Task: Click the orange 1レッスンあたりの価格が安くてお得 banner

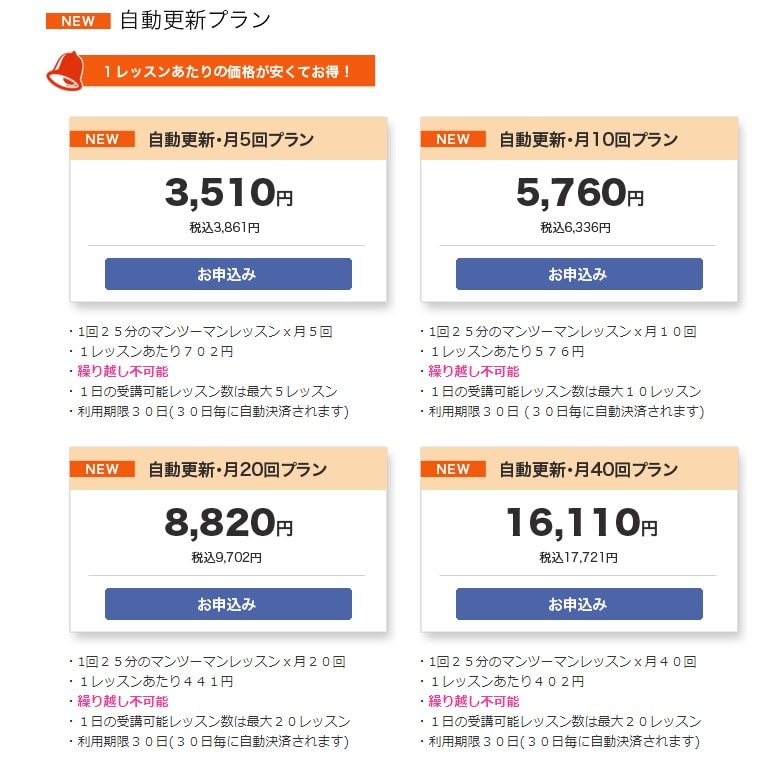Action: [228, 71]
